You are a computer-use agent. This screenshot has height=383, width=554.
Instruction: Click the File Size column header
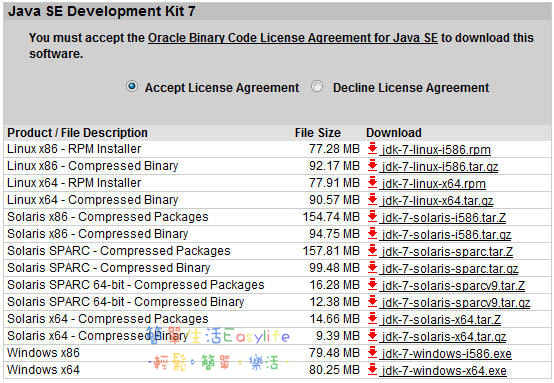(318, 133)
